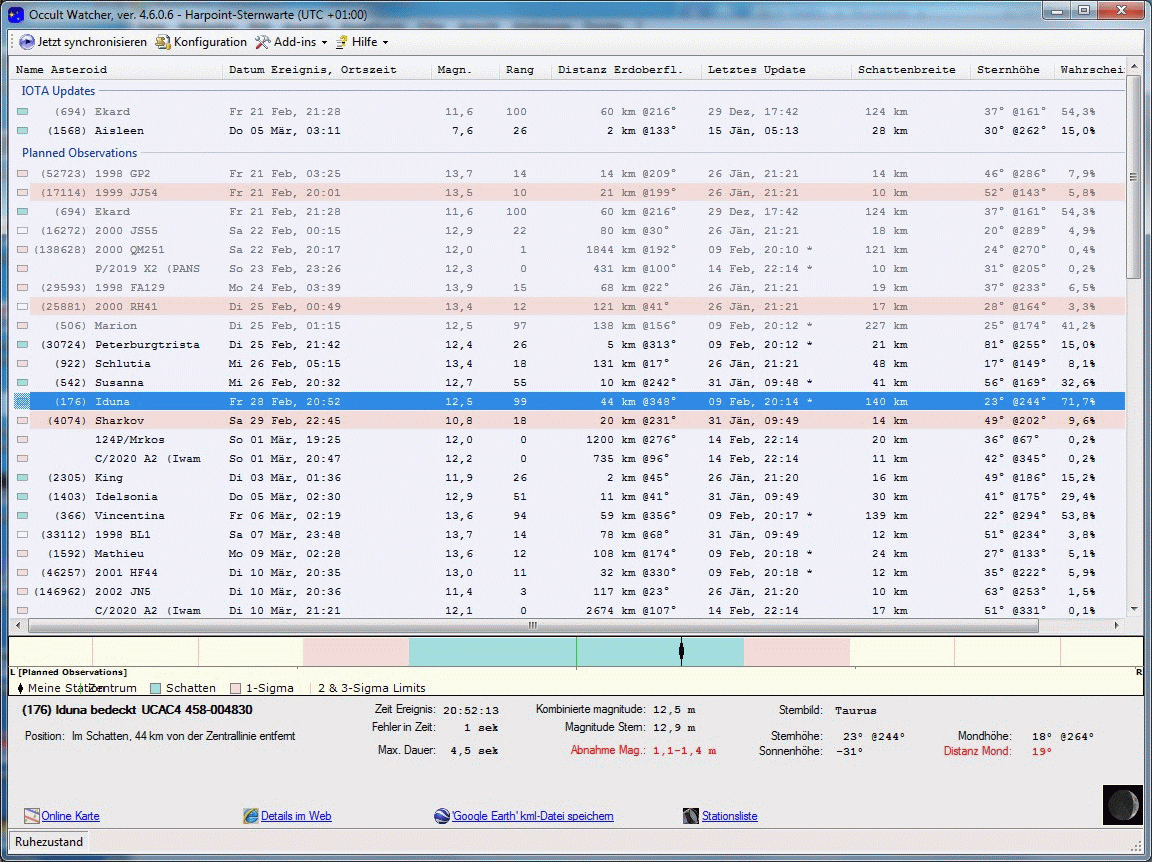Viewport: 1152px width, 862px height.
Task: Collapse the IOTA Updates group
Action: [x=58, y=91]
